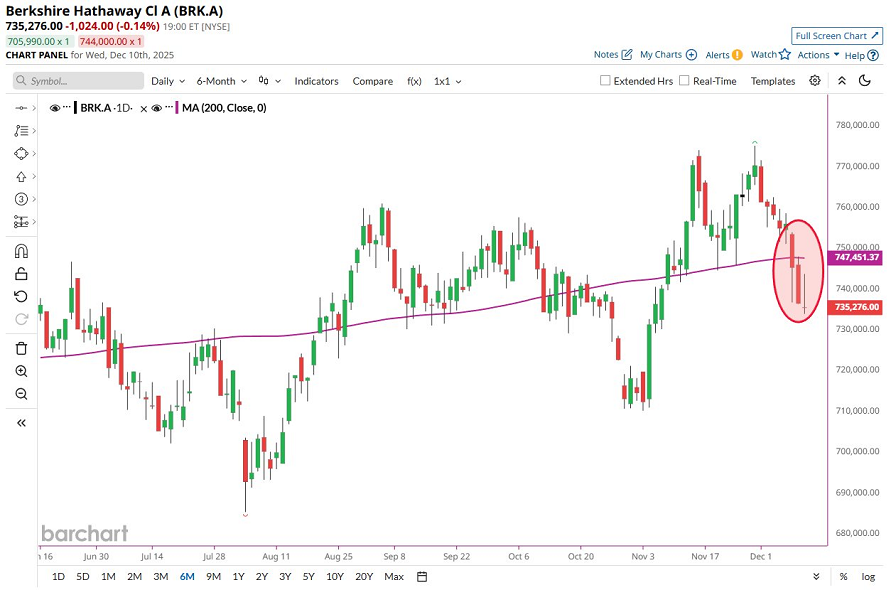
Task: Click the 735,276.00 last price label
Action: point(857,307)
